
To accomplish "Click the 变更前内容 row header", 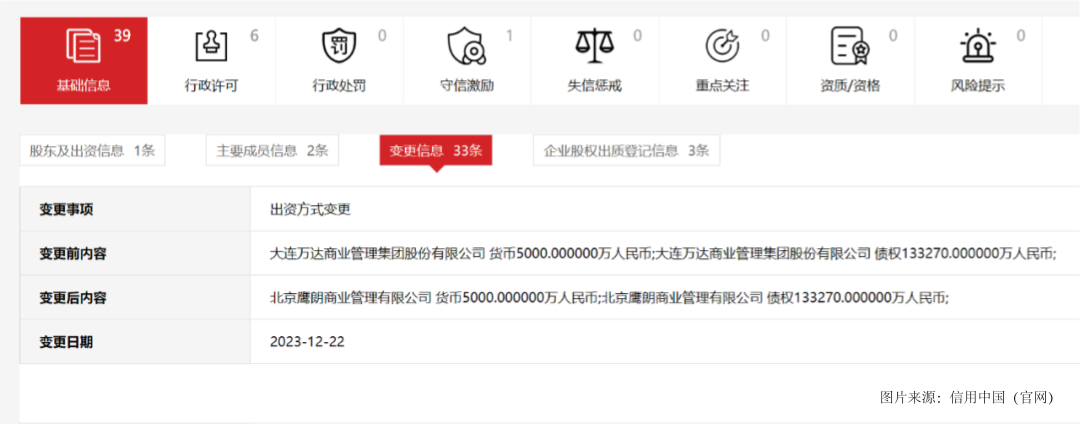I will (135, 253).
